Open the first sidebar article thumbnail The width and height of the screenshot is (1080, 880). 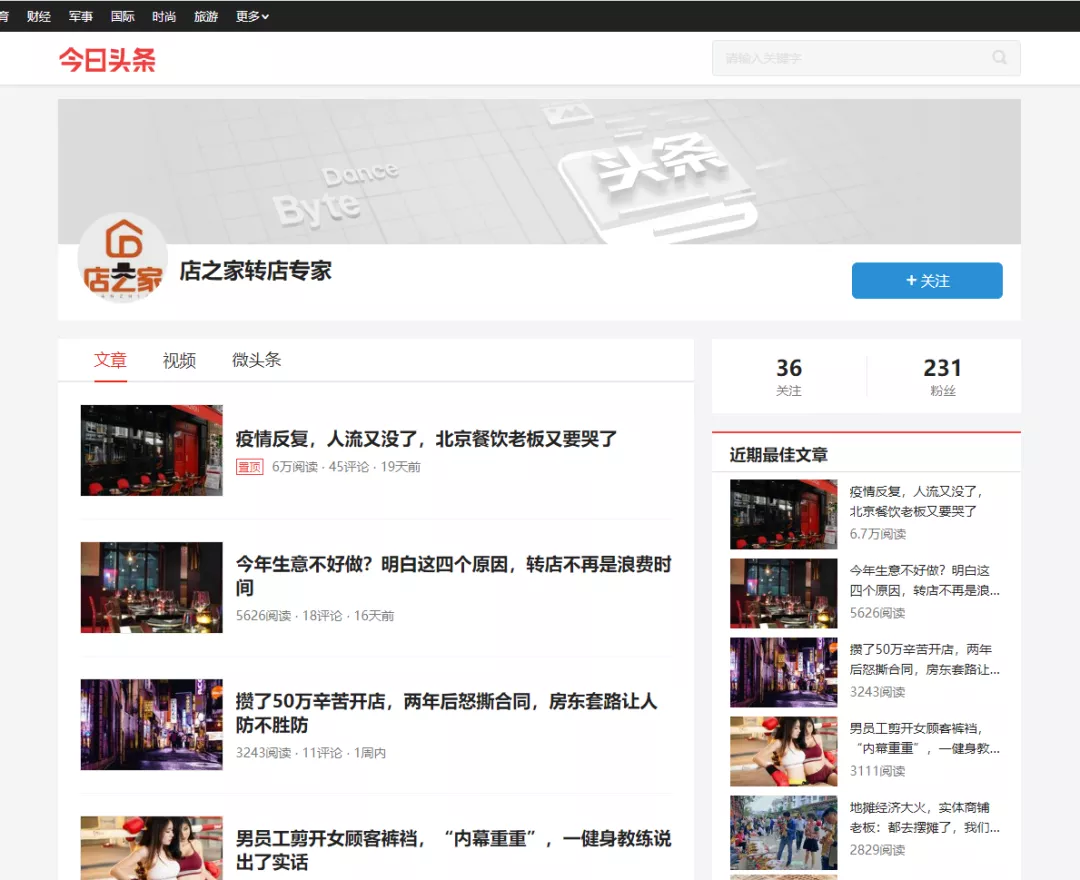click(783, 514)
